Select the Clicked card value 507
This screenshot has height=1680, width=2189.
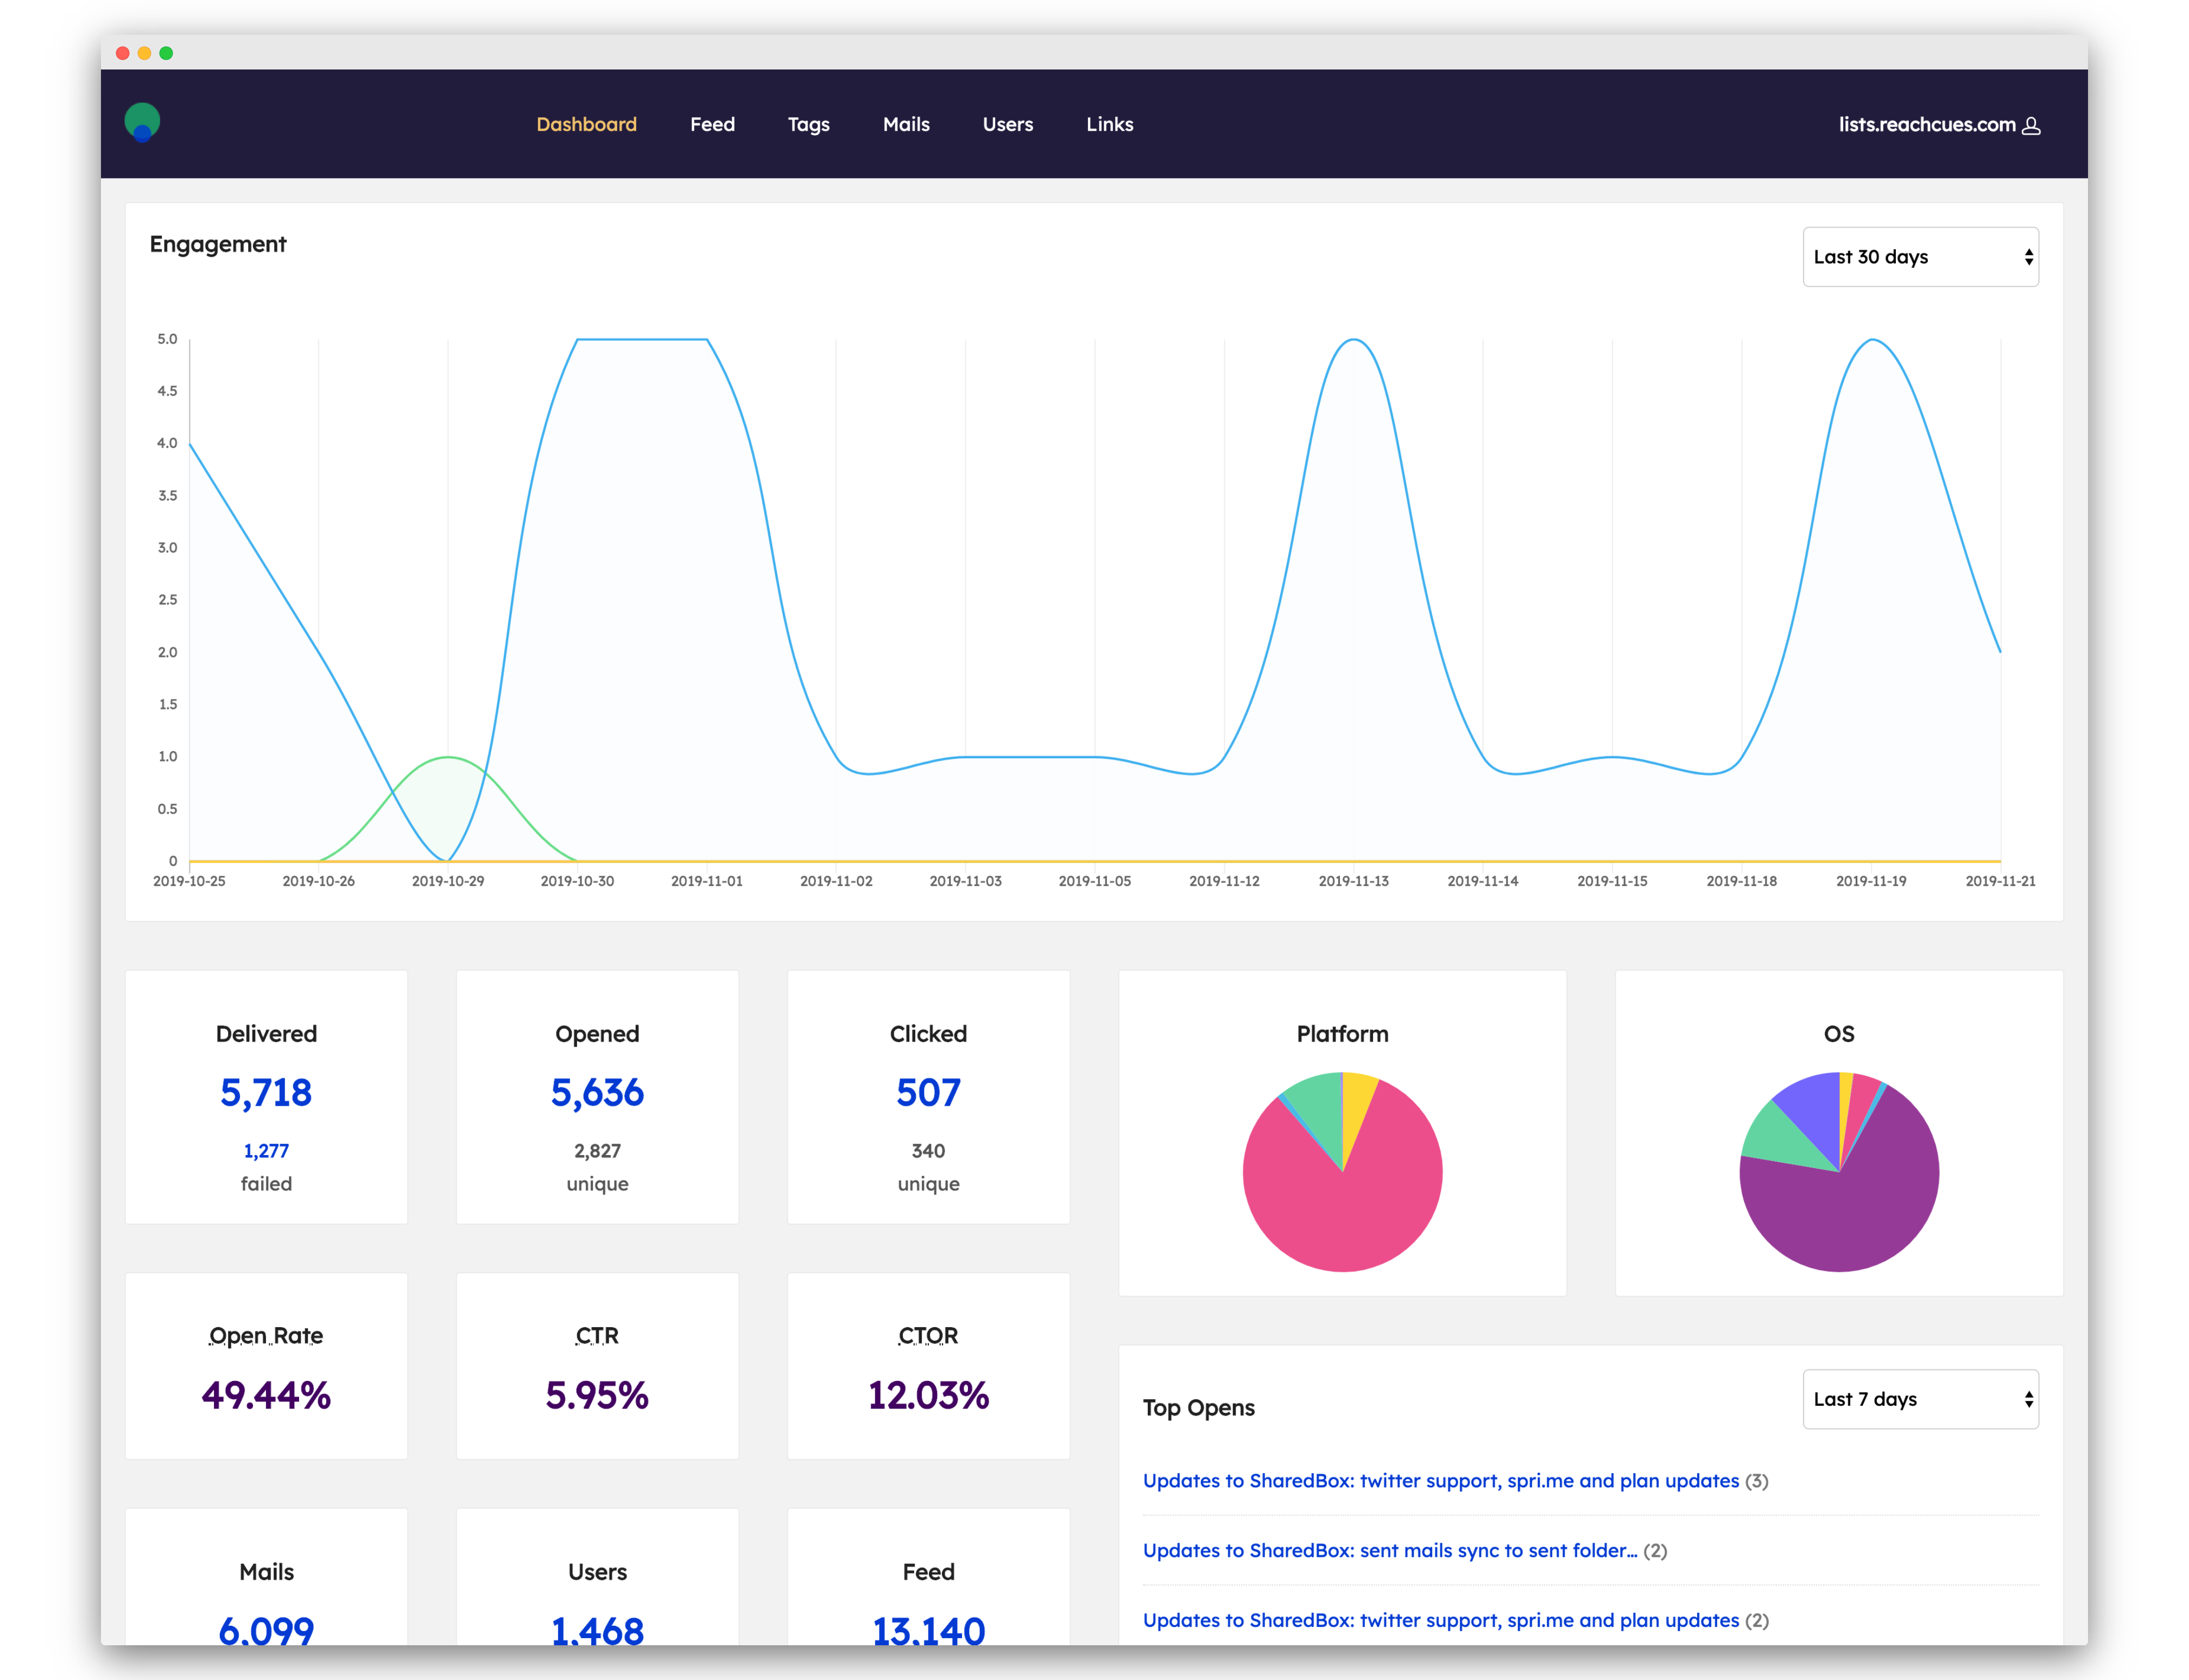(x=927, y=1093)
